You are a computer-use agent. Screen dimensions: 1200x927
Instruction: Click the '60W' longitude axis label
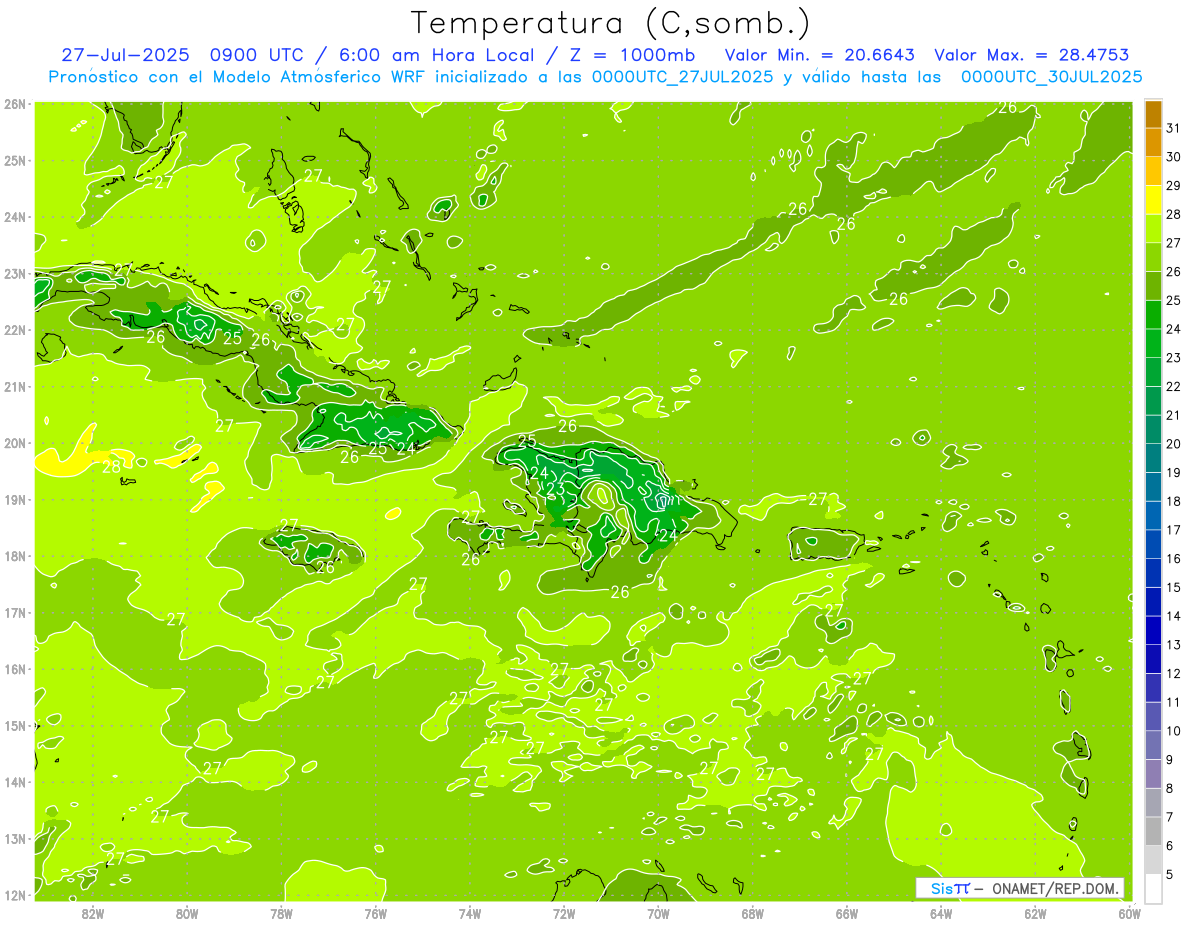pyautogui.click(x=1130, y=913)
